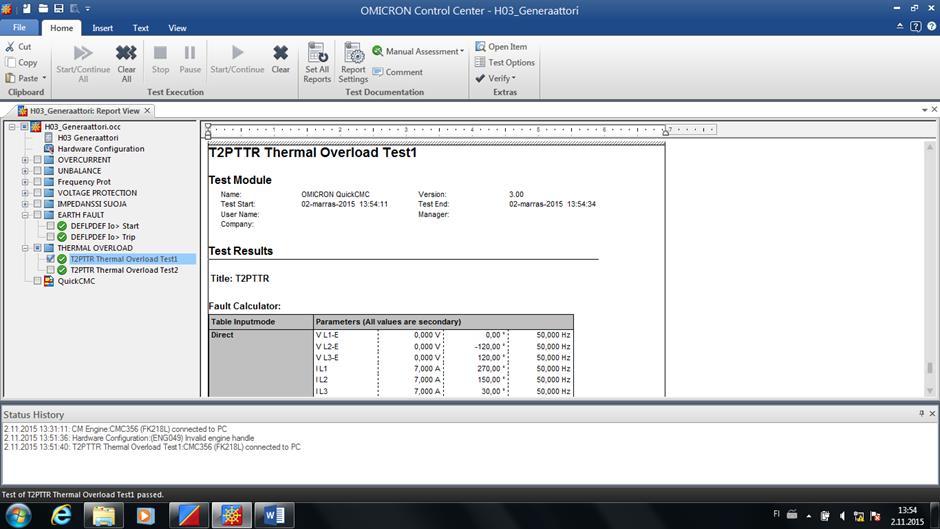Tick the OVERCURRENT checkbox
This screenshot has width=940, height=529.
coord(37,160)
